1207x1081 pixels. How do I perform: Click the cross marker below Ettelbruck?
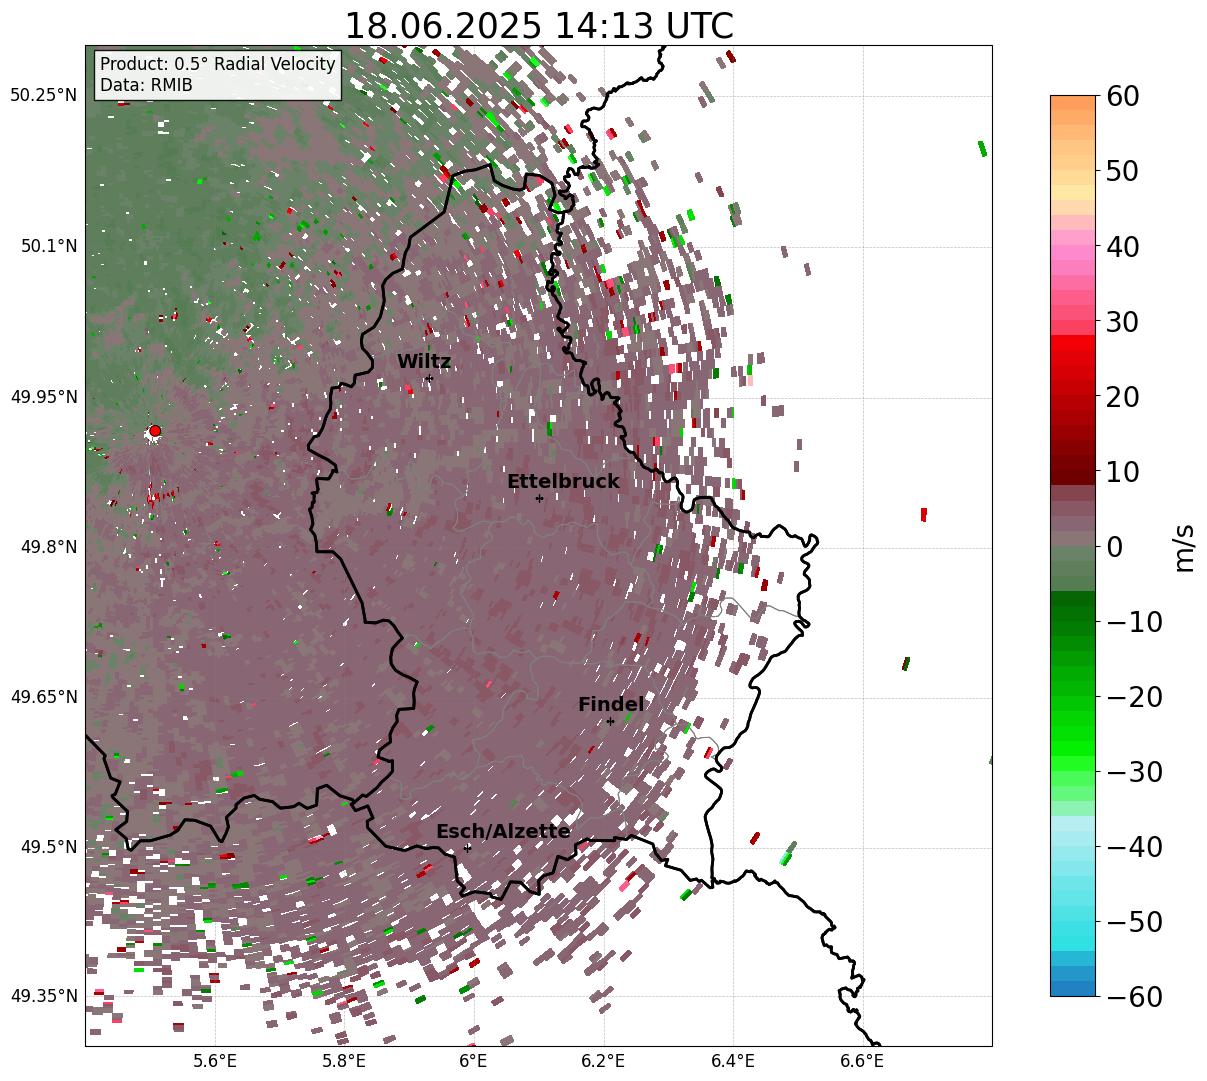539,498
